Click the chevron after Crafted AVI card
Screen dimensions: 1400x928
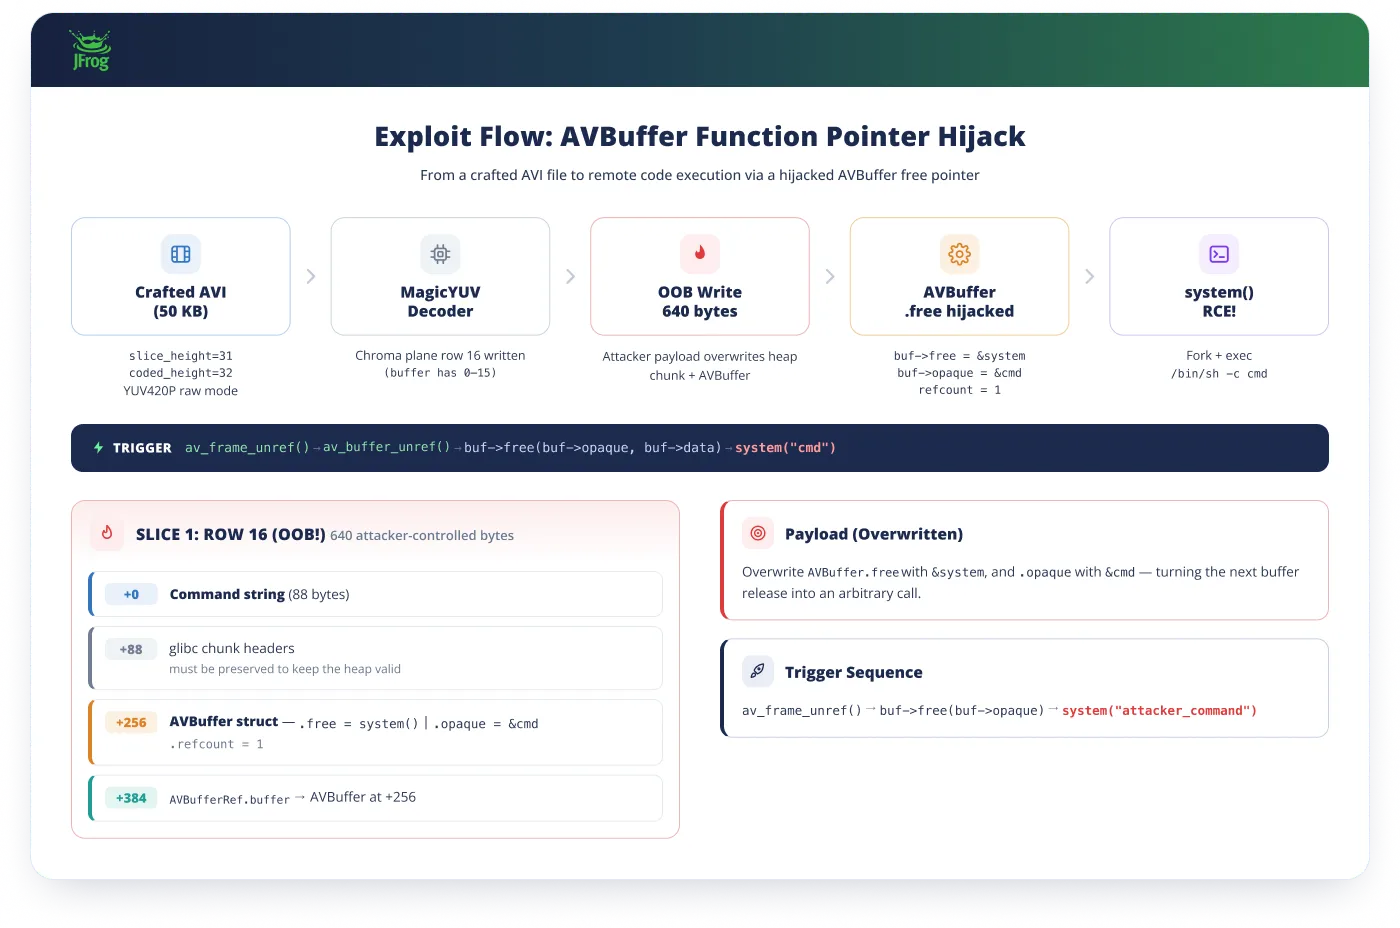(311, 276)
